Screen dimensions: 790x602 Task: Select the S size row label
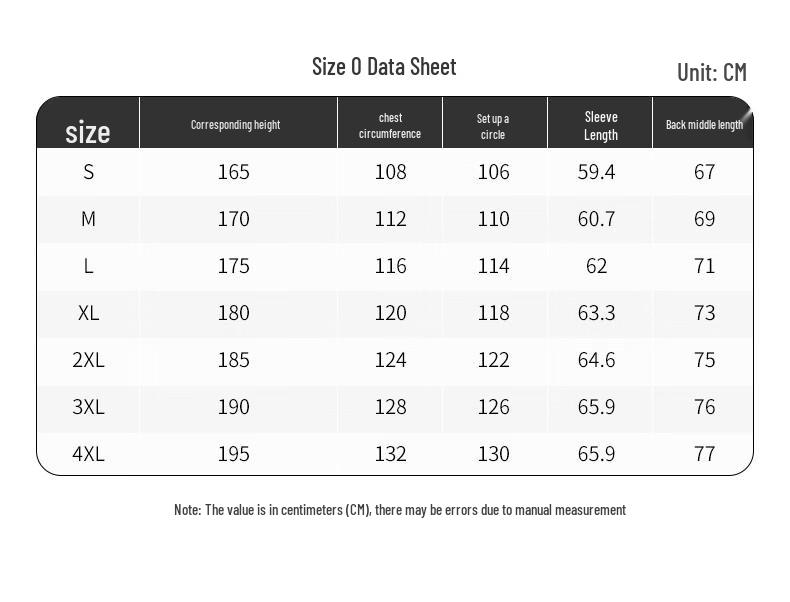tap(88, 172)
